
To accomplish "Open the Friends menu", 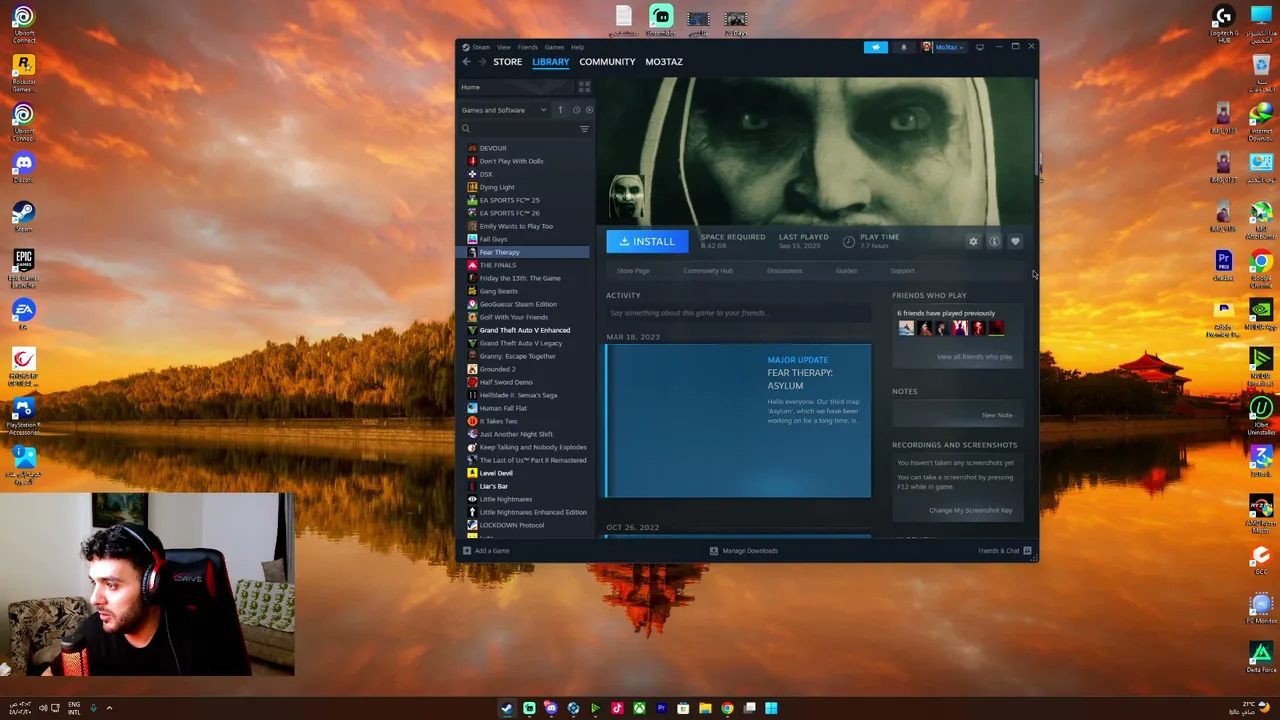I will pyautogui.click(x=527, y=47).
